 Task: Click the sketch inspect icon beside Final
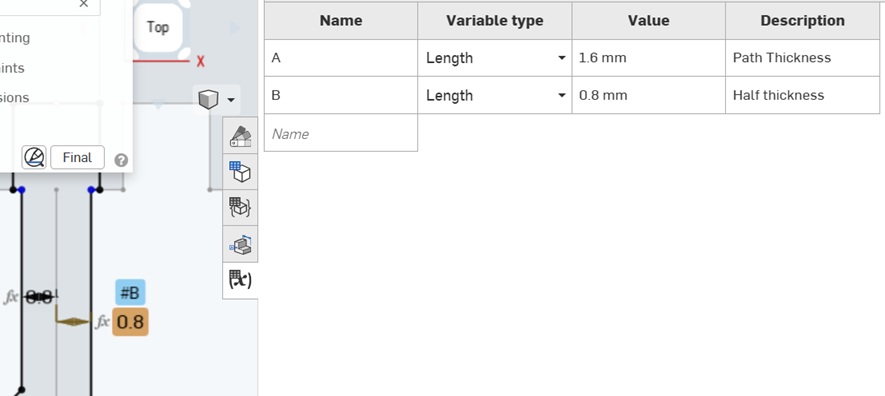(x=34, y=157)
